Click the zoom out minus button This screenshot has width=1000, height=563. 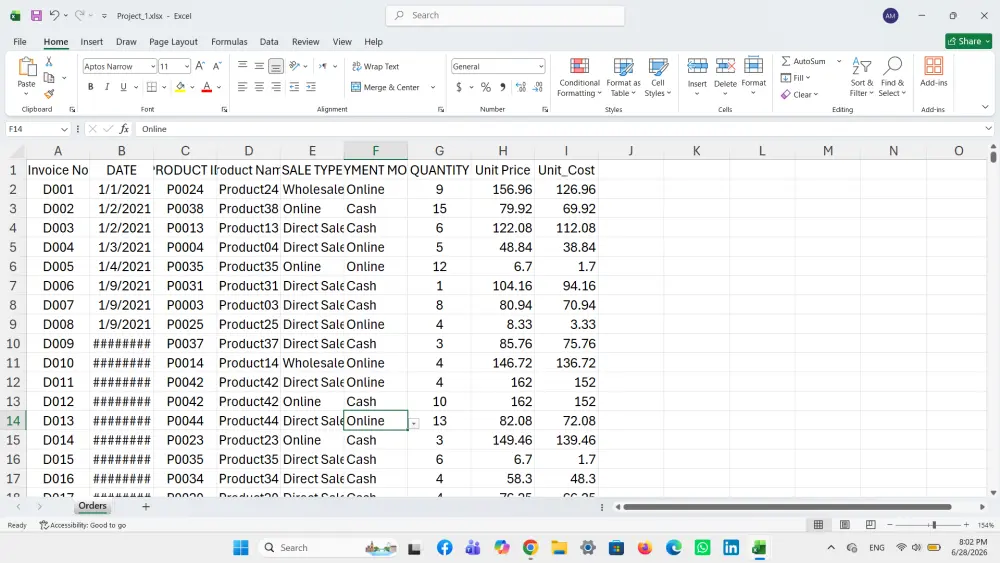pos(890,525)
